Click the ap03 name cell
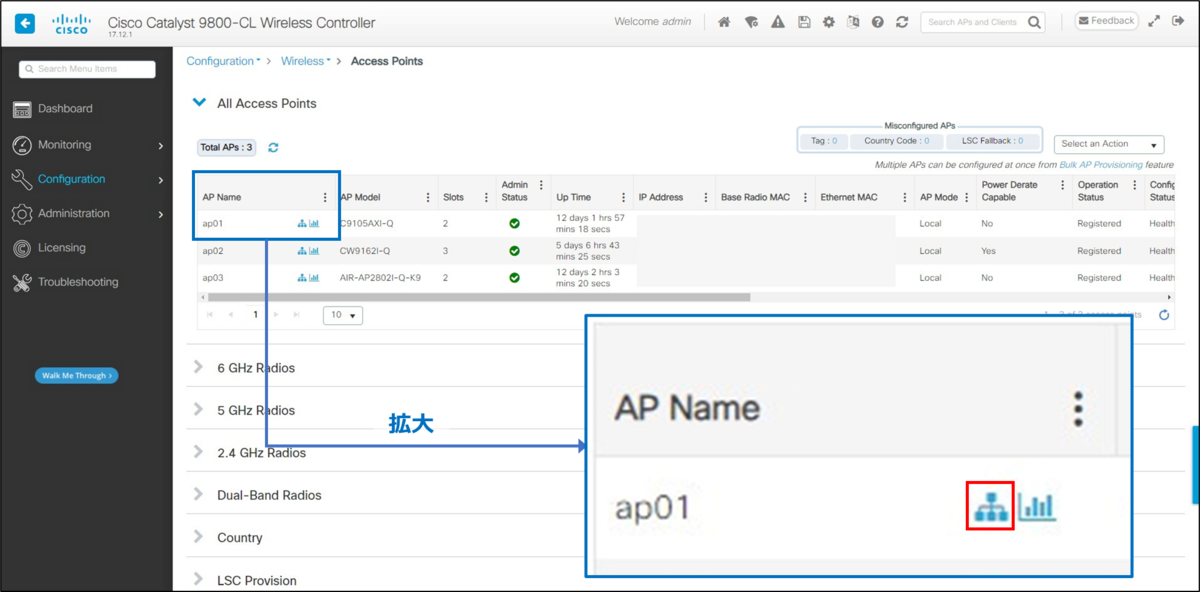The image size is (1200, 592). pyautogui.click(x=213, y=278)
